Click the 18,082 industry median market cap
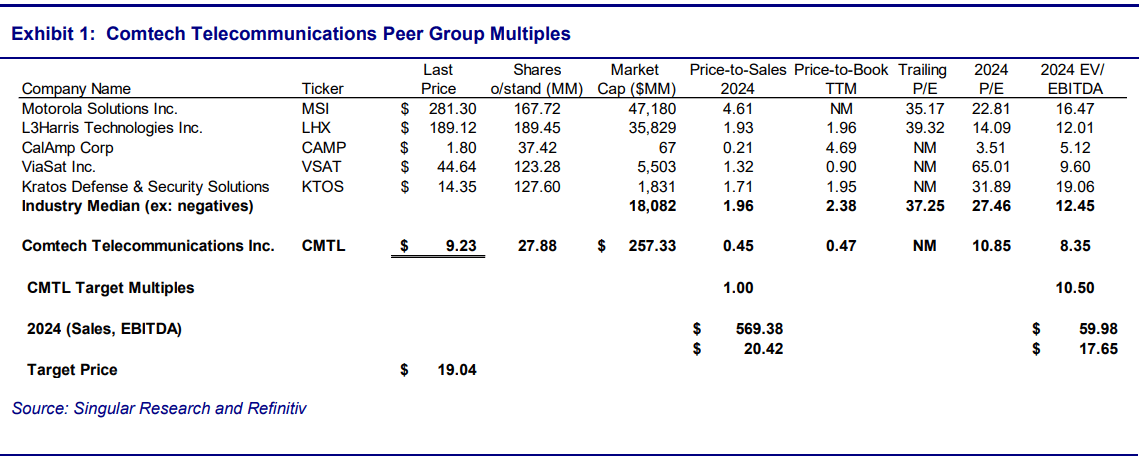 (656, 206)
